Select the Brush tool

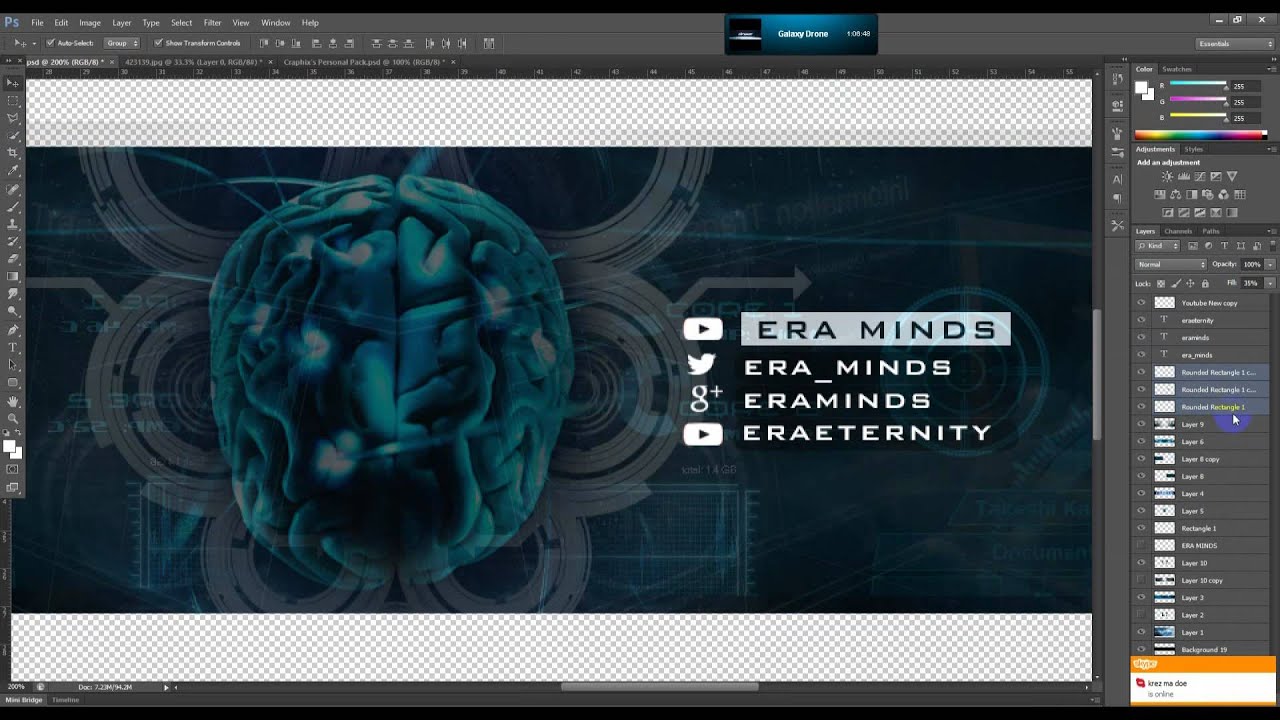(13, 206)
